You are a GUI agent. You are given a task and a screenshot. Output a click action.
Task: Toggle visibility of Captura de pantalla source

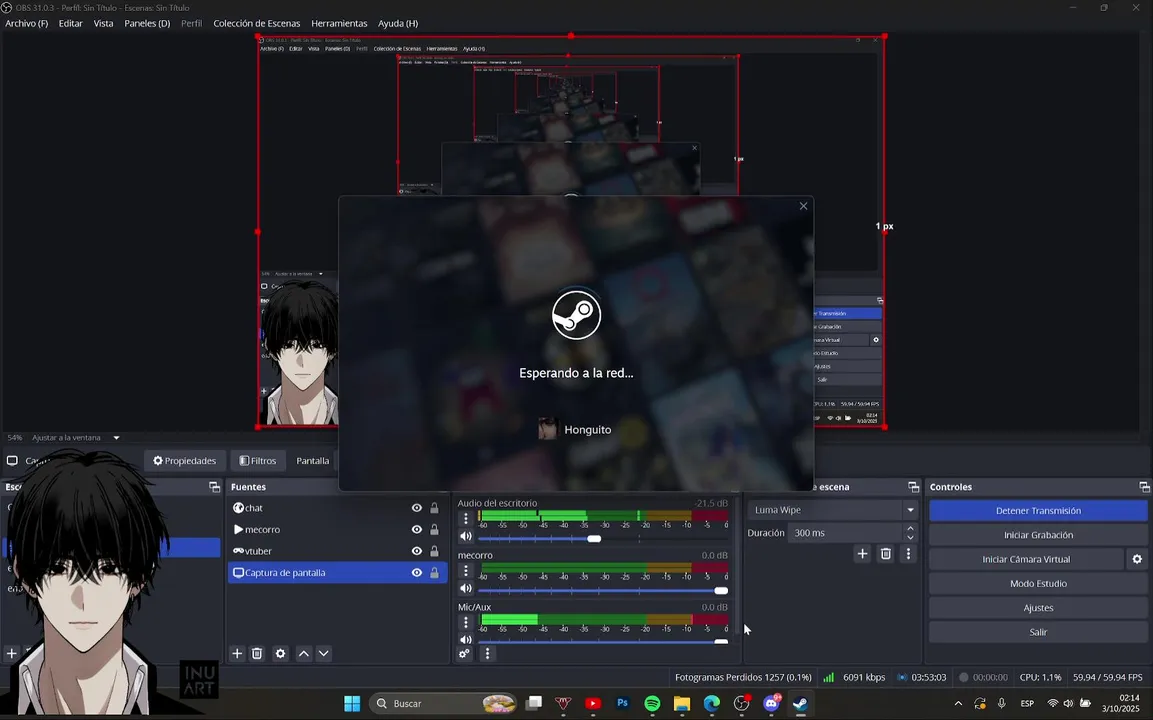416,573
